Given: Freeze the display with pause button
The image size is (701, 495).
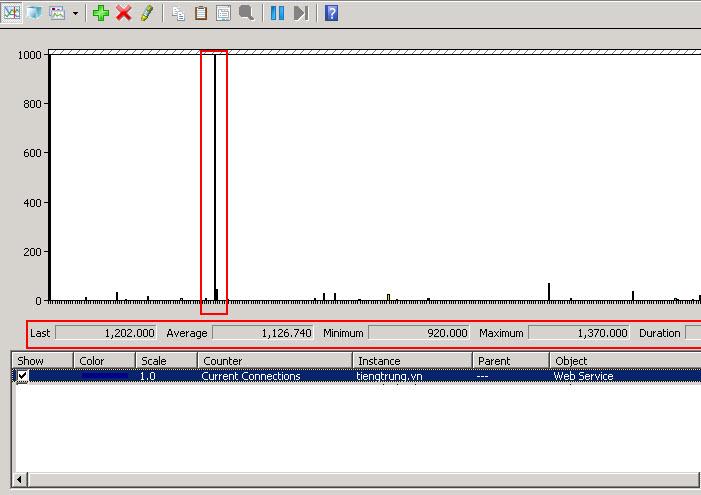Looking at the screenshot, I should [x=277, y=13].
